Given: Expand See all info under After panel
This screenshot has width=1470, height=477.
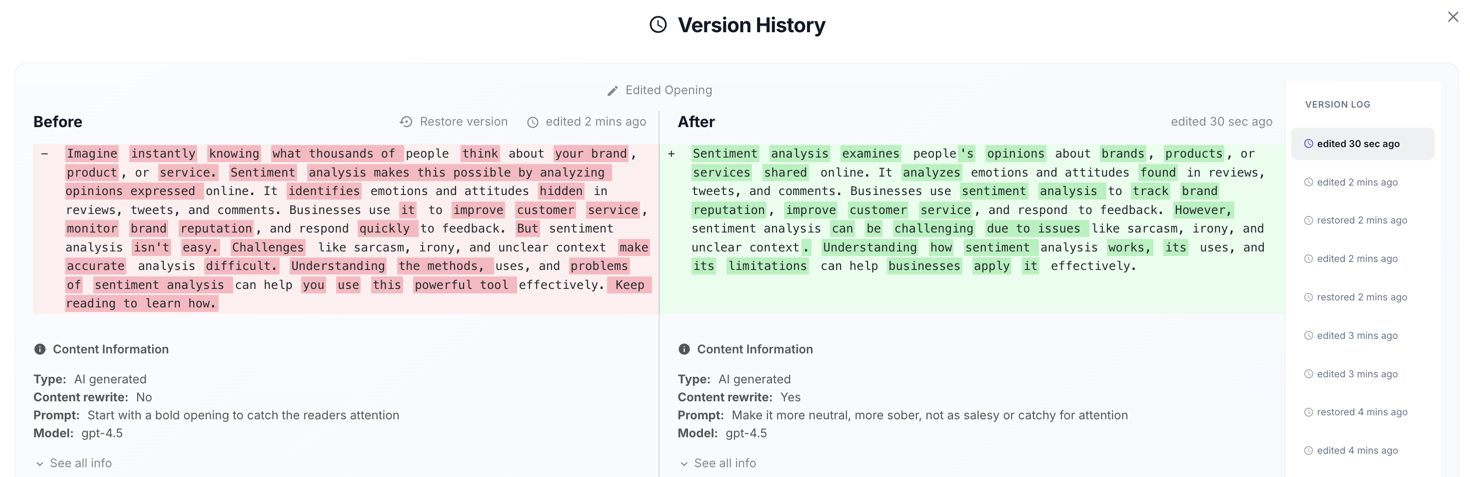Looking at the screenshot, I should pyautogui.click(x=717, y=463).
